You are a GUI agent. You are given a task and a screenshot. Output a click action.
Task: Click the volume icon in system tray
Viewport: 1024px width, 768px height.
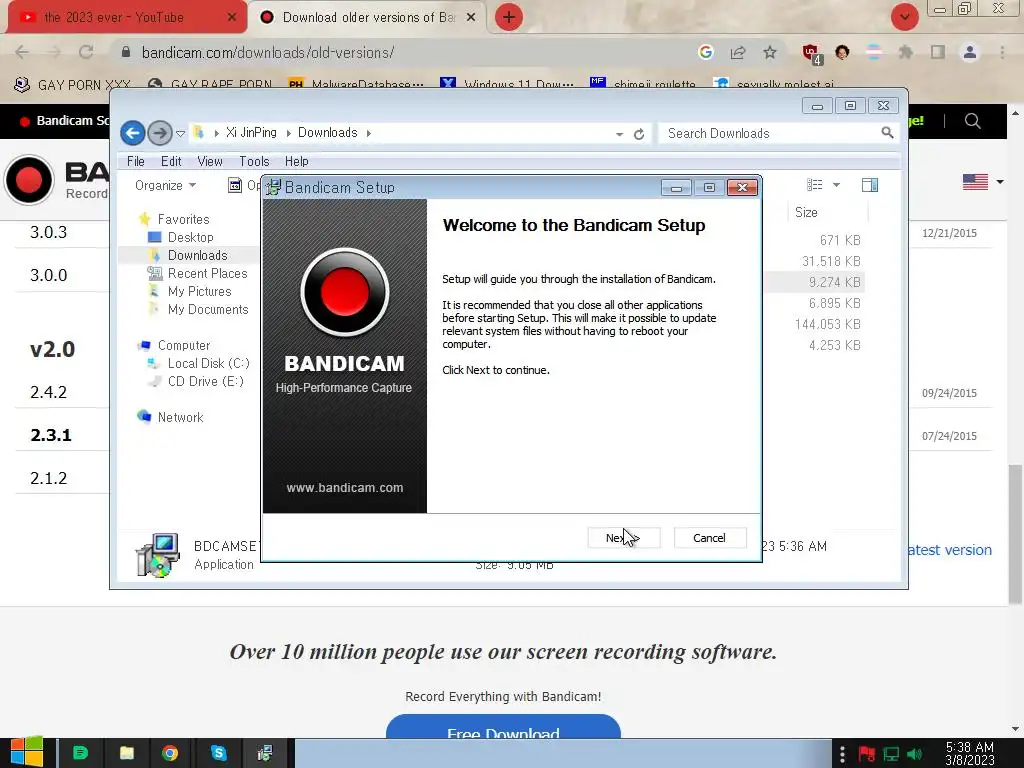[914, 754]
